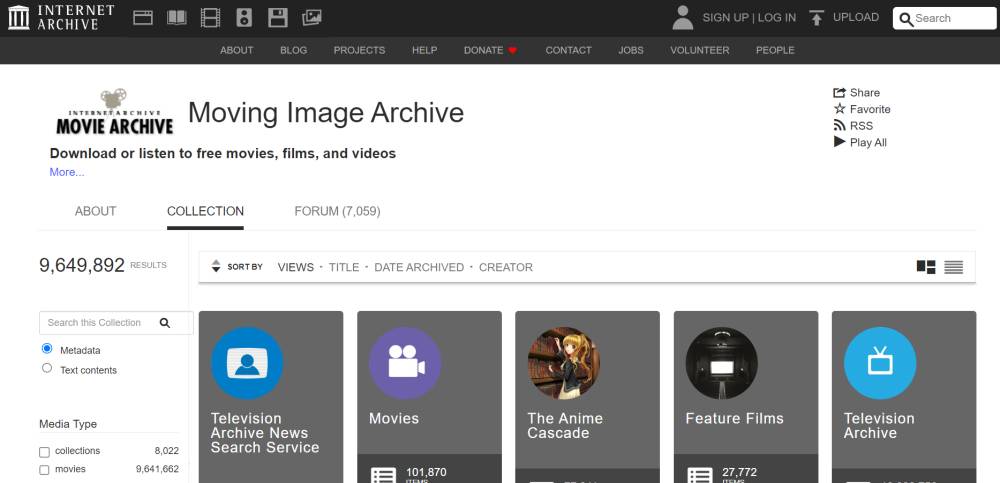
Task: Open CONTACT in the top navigation
Action: tap(569, 50)
